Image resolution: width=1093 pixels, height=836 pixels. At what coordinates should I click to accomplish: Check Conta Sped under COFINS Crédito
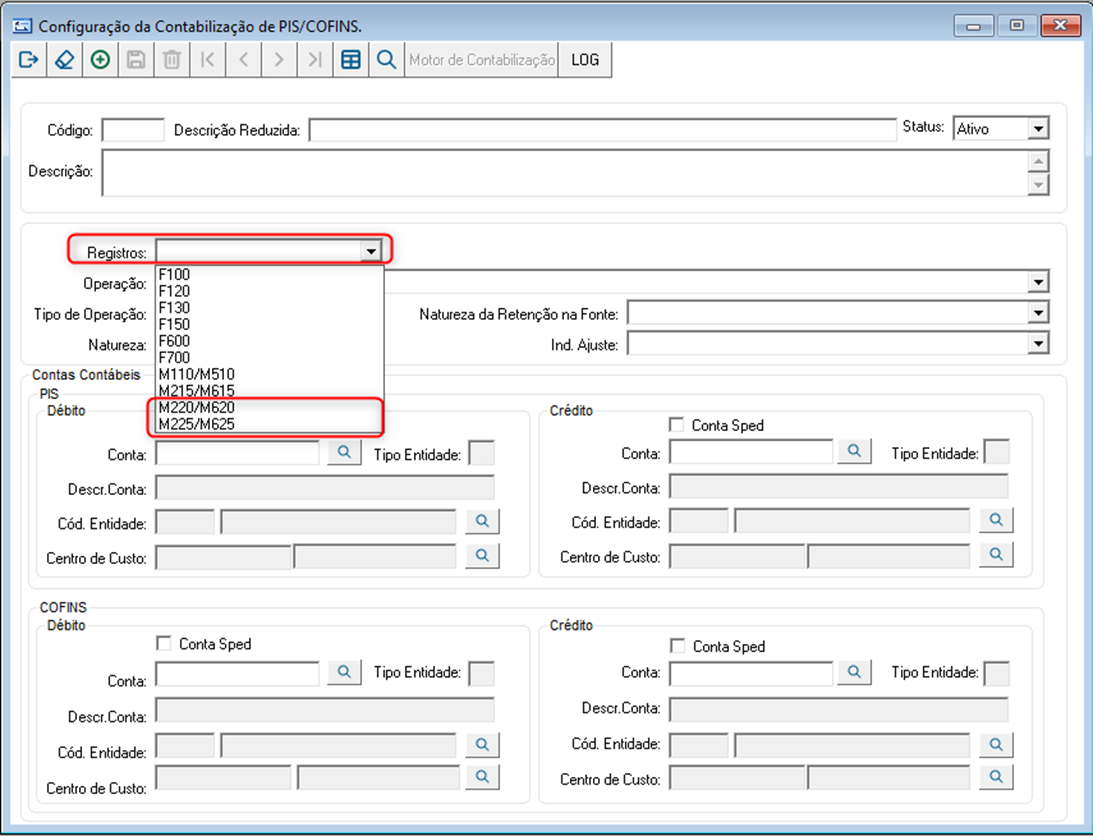678,646
